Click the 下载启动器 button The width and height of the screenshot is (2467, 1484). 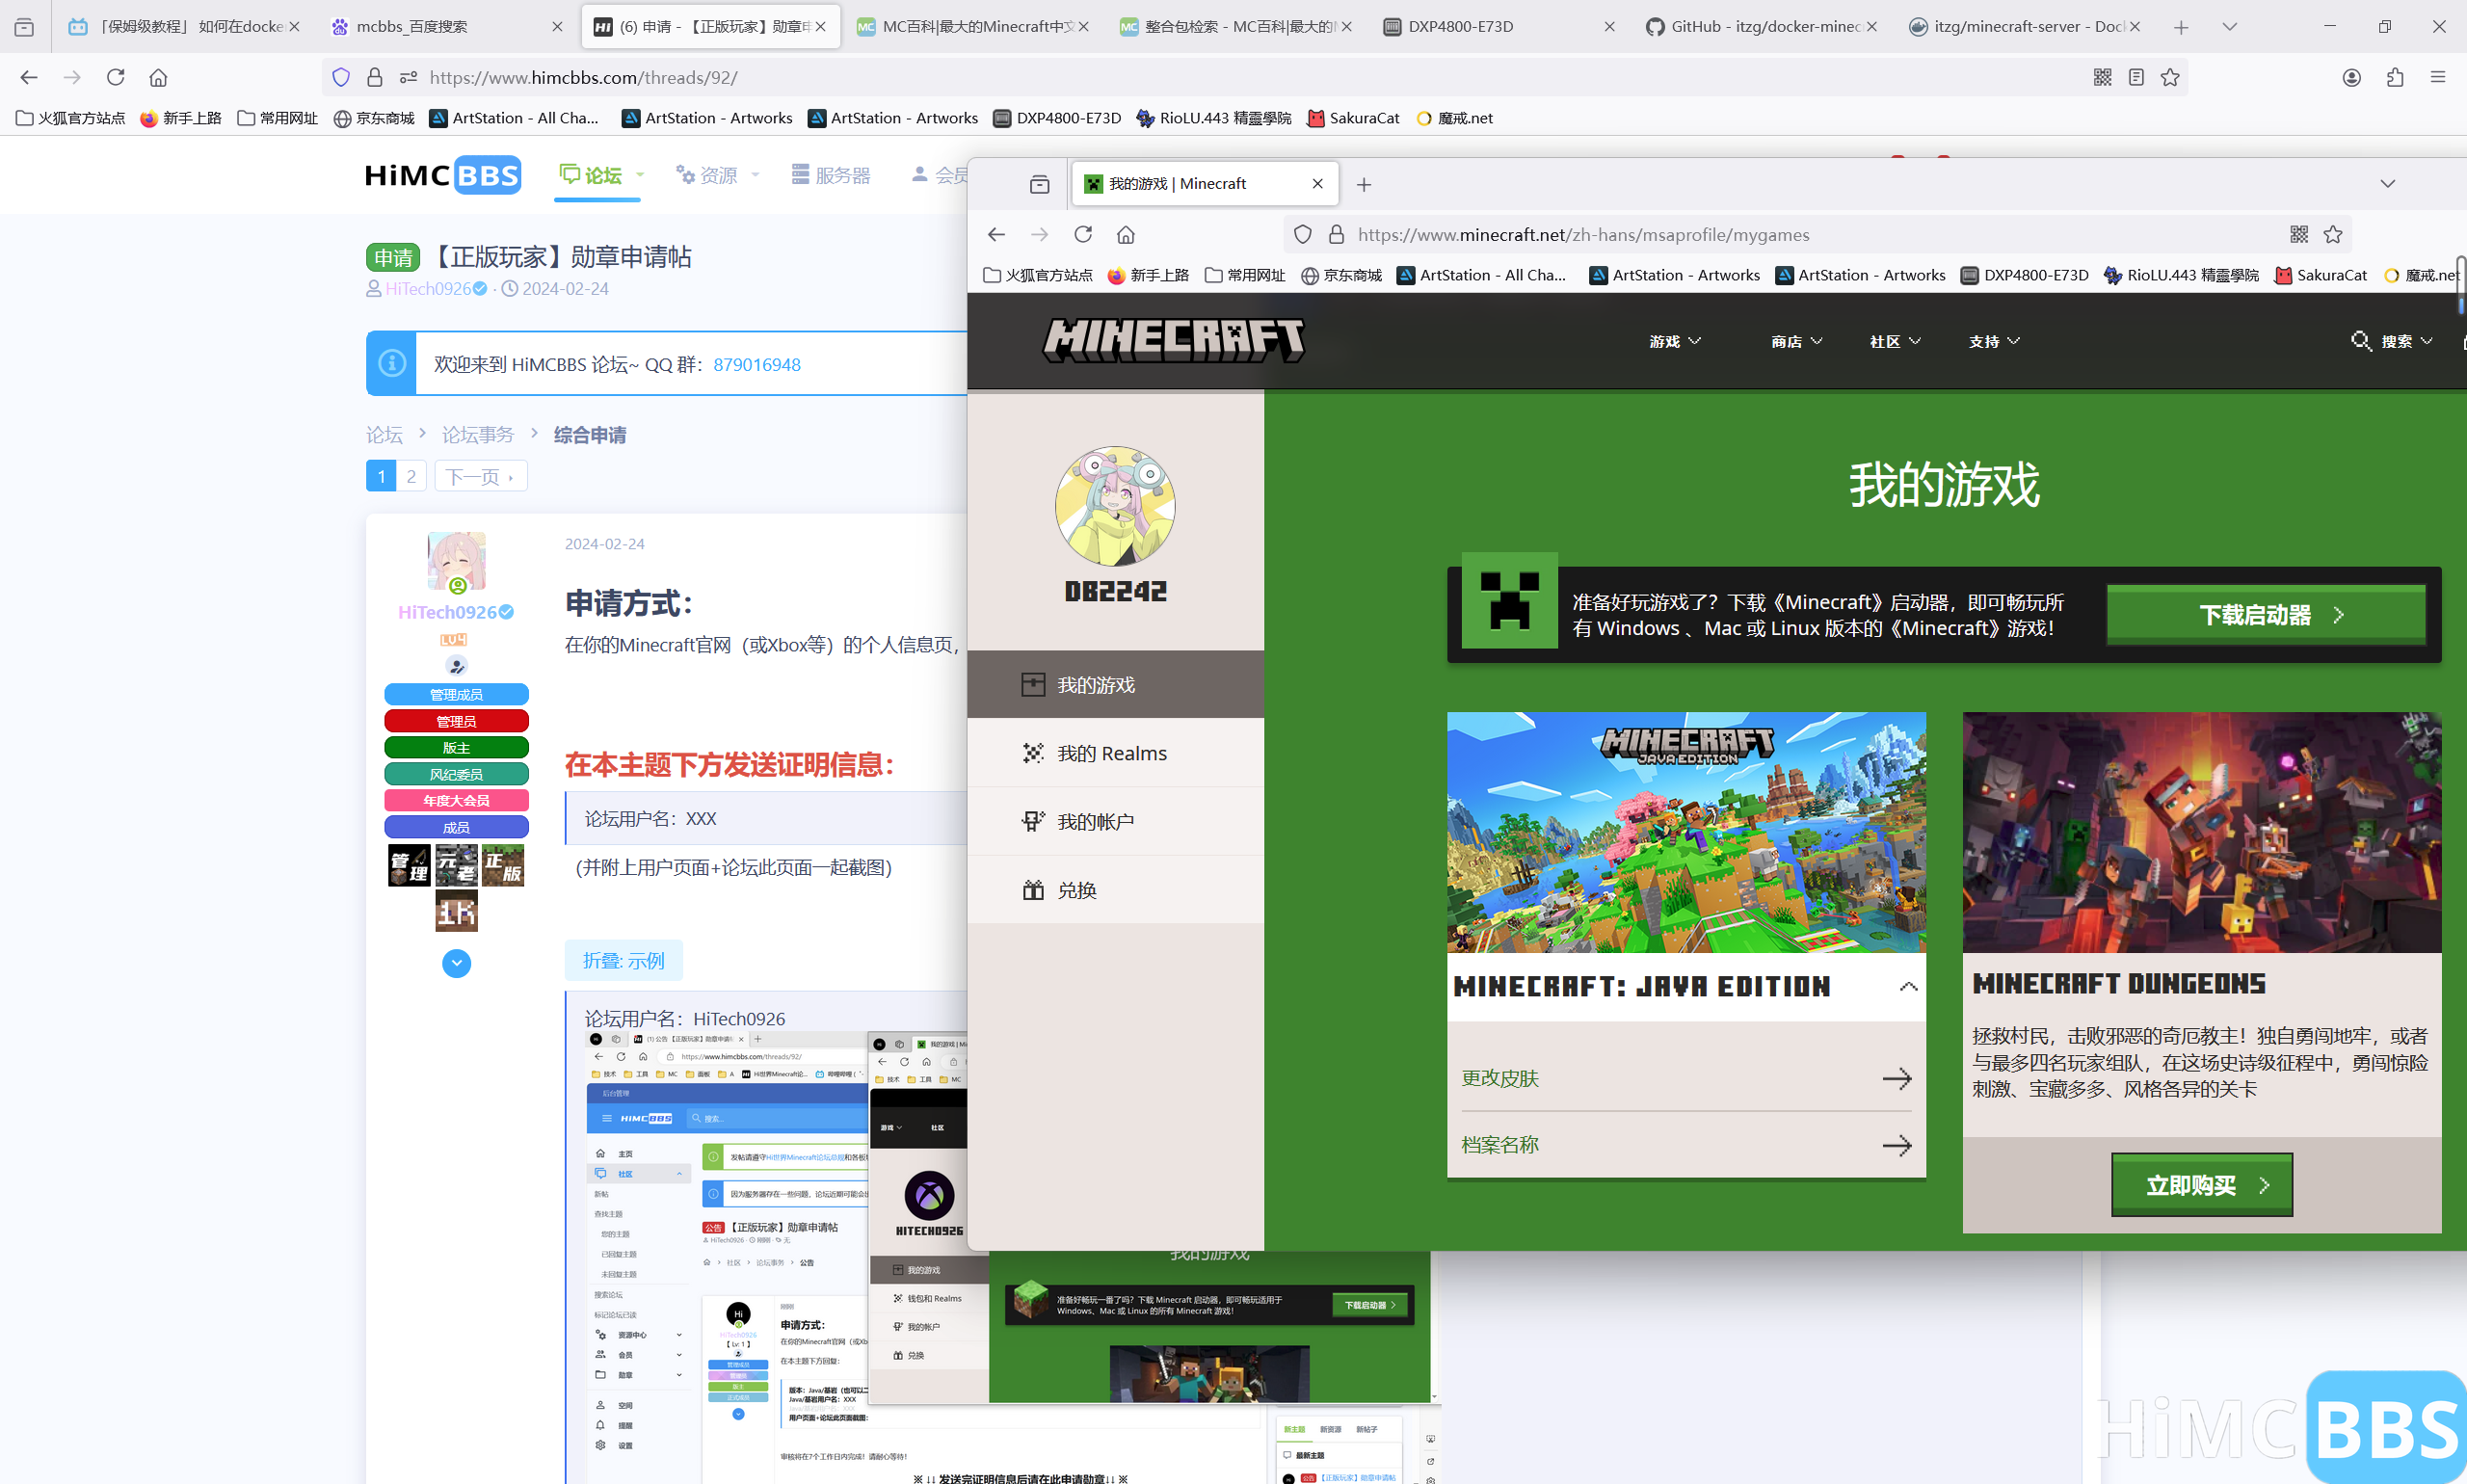point(2265,614)
